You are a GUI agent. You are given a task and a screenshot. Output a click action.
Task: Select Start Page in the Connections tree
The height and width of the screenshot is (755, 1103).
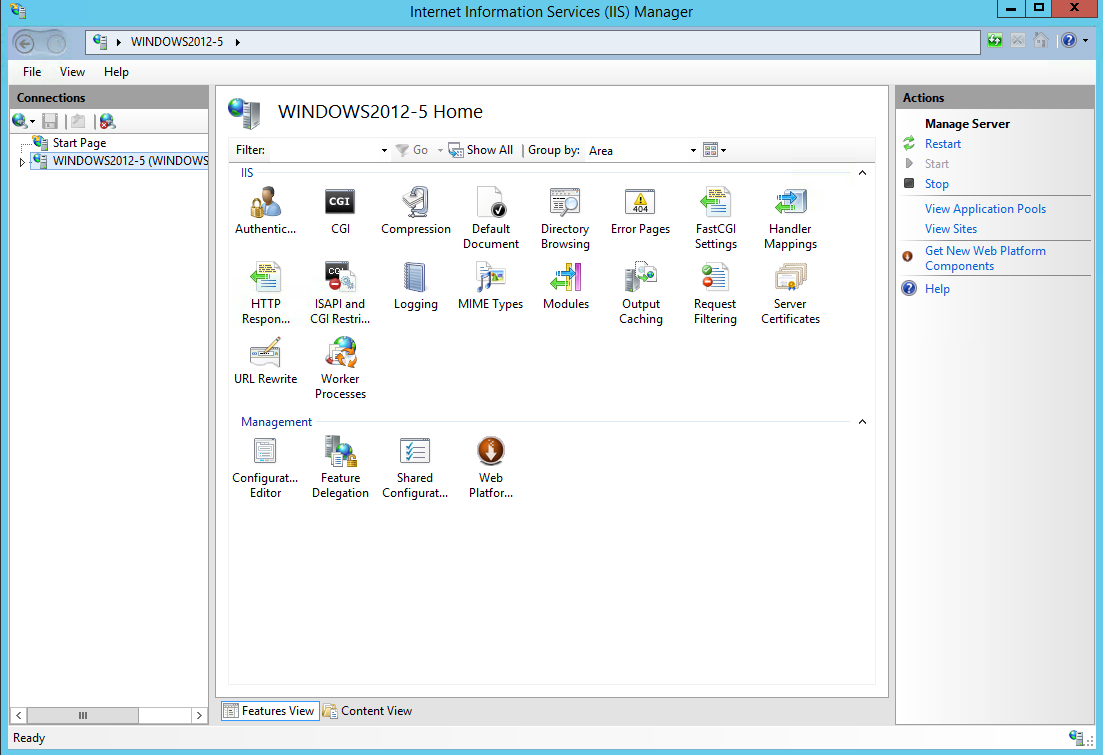coord(79,143)
